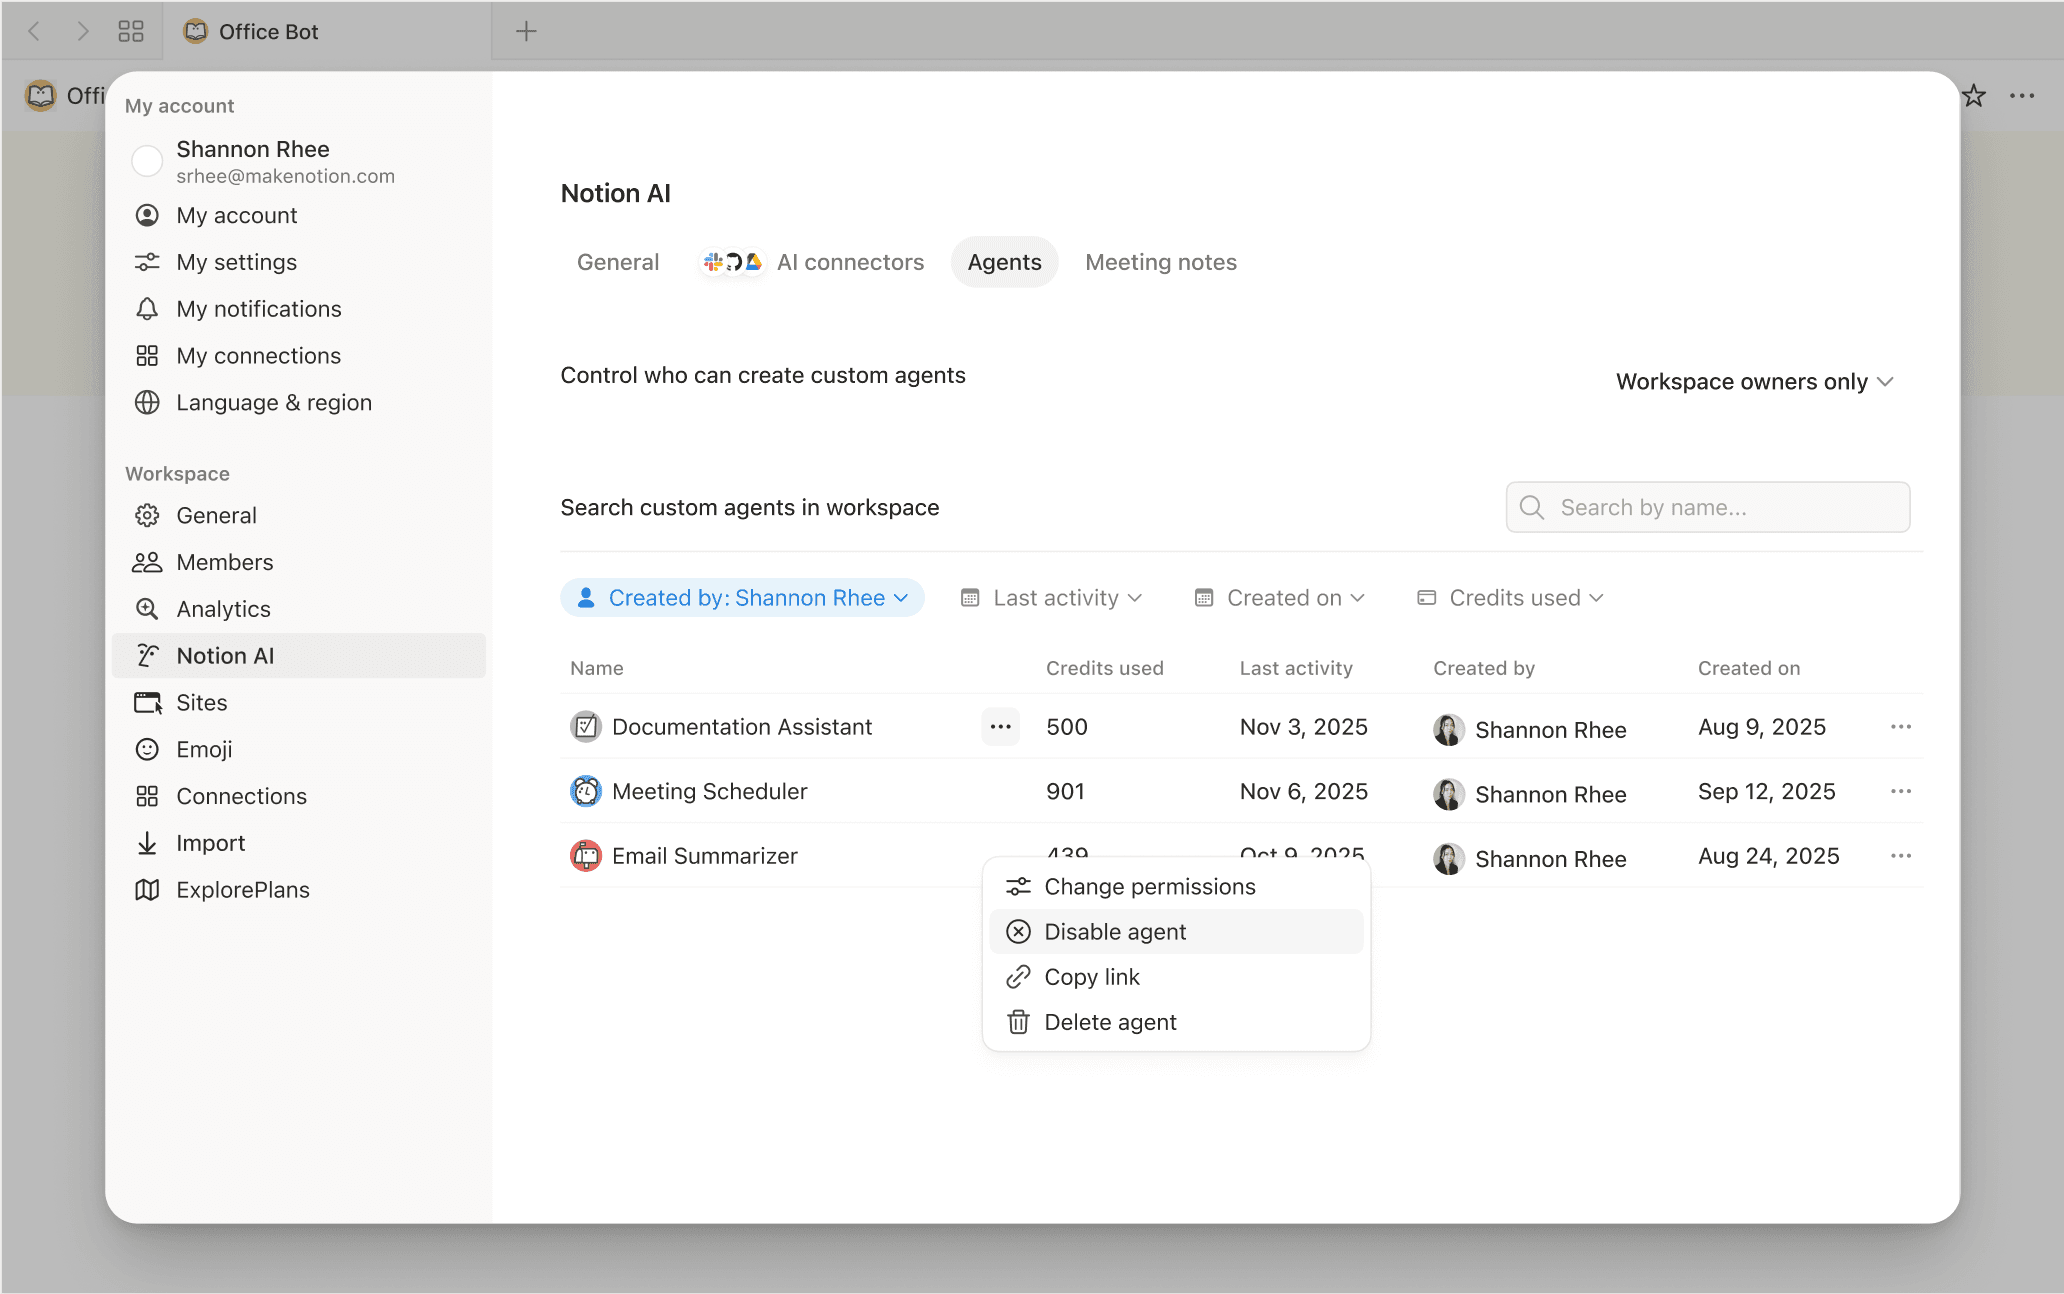Expand the Created by: Shannon Rhee filter
The height and width of the screenshot is (1294, 2064).
[x=742, y=597]
